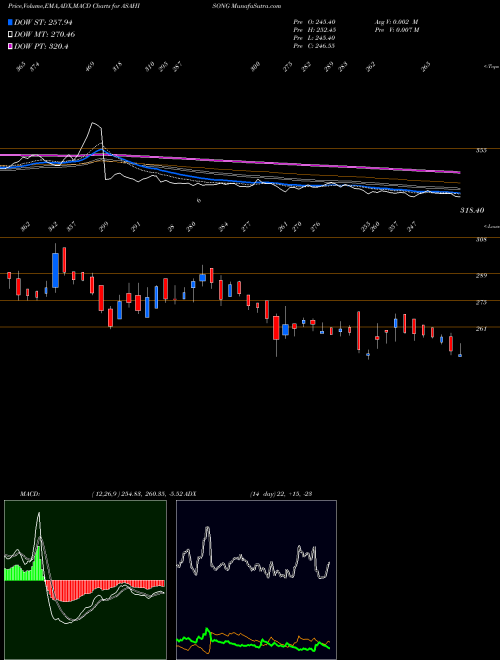500x660 pixels.
Task: Click the MACD (12,26,9) parameter values text
Action: (x=136, y=494)
